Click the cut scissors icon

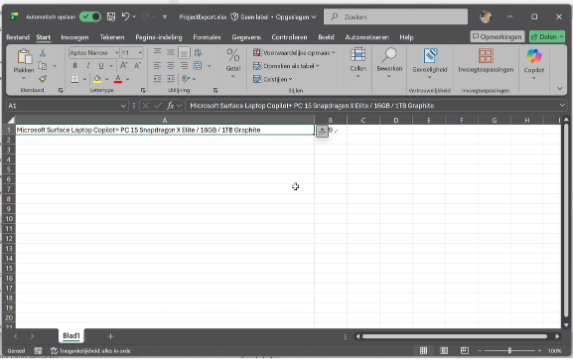43,53
